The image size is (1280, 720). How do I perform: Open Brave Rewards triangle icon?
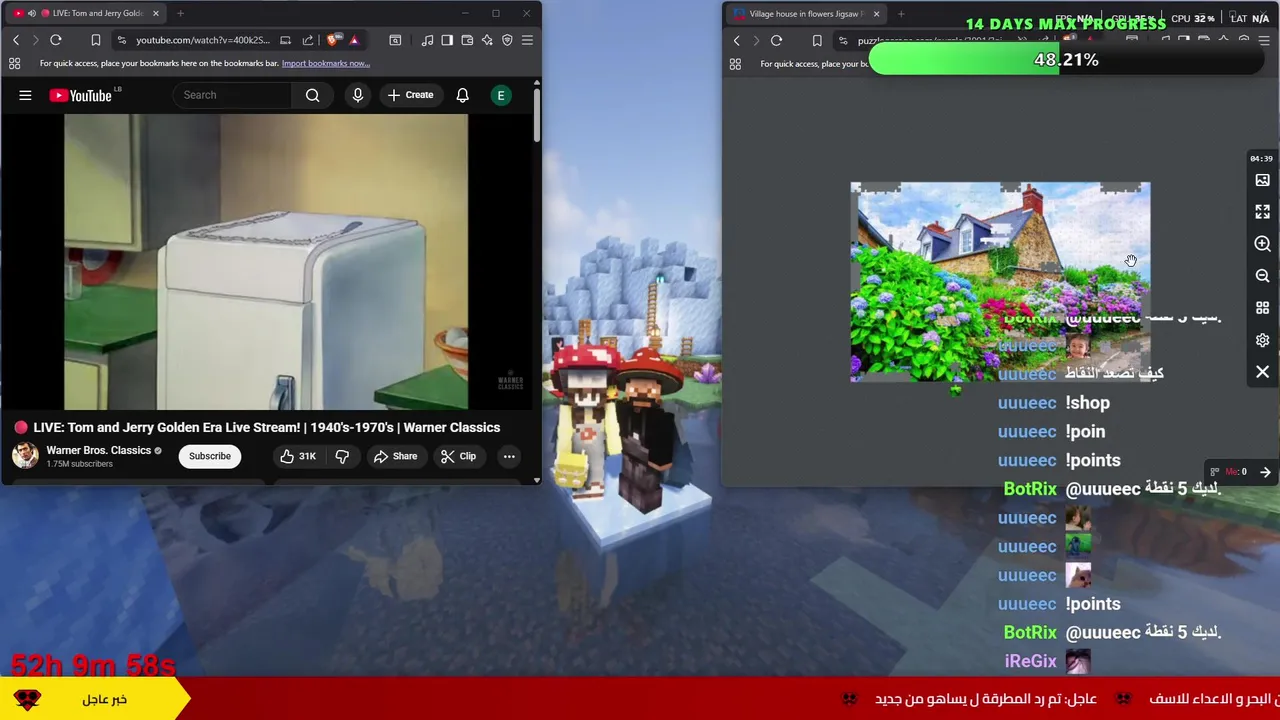pyautogui.click(x=354, y=40)
